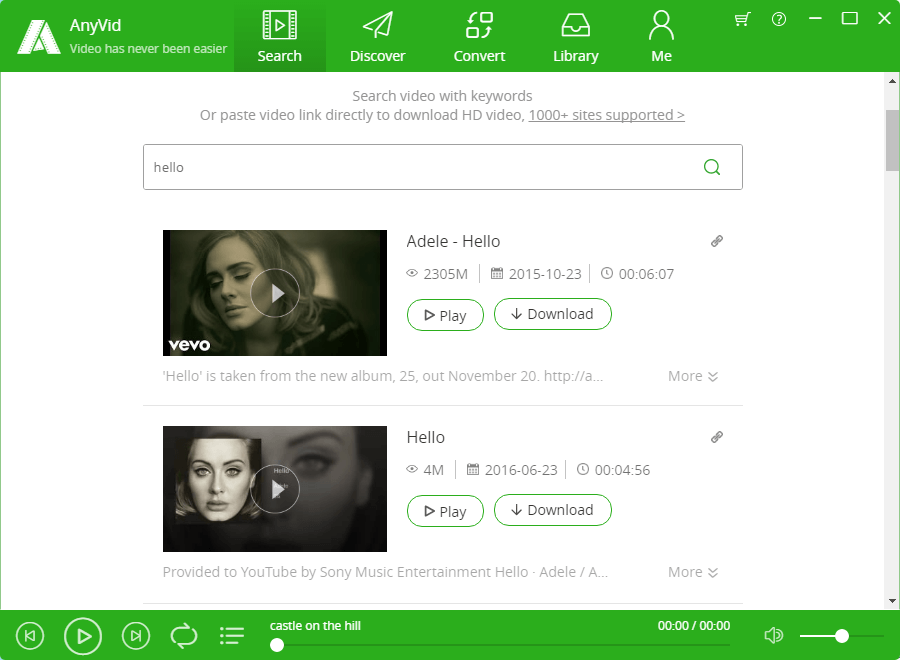Close the AnyVid window
Viewport: 900px width, 660px height.
click(x=885, y=19)
